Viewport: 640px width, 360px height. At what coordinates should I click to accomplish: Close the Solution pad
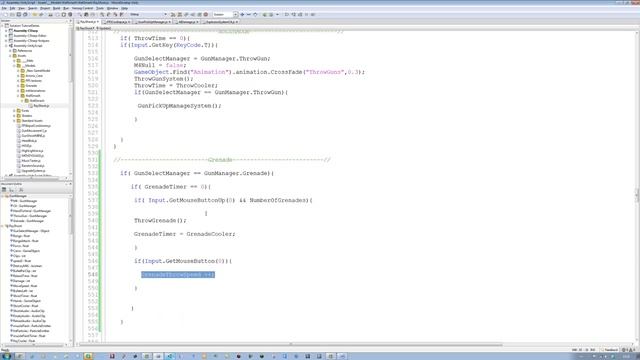[71, 20]
